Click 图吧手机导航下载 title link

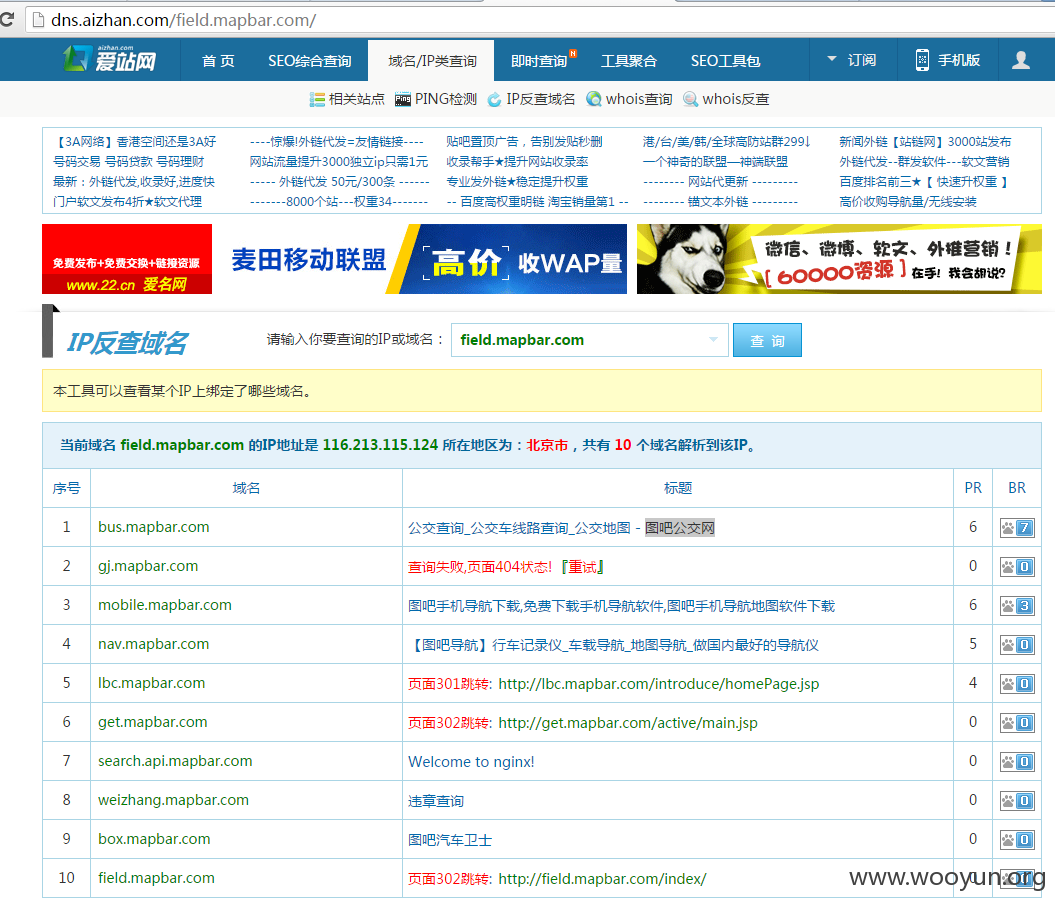click(x=621, y=606)
